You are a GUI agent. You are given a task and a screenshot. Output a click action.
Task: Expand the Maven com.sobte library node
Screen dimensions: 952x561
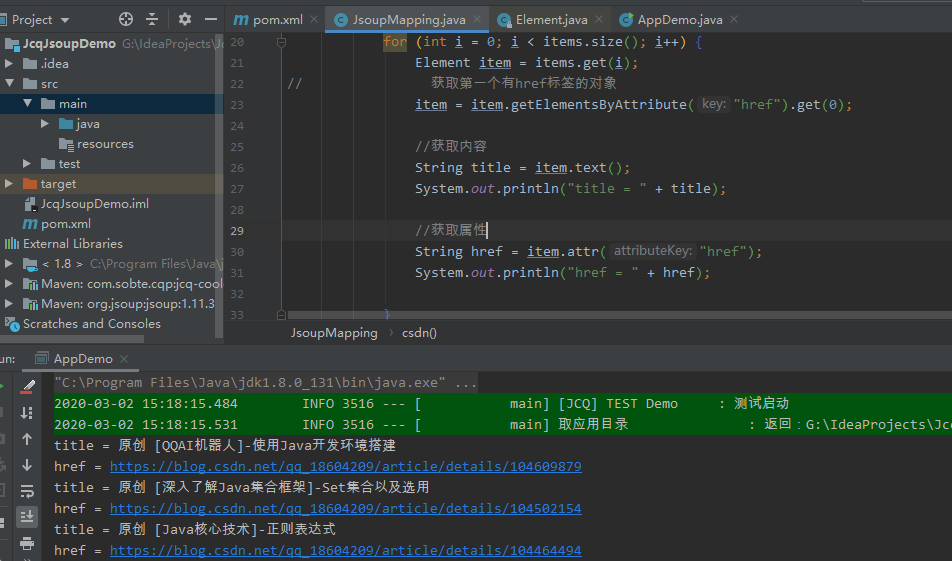point(9,284)
